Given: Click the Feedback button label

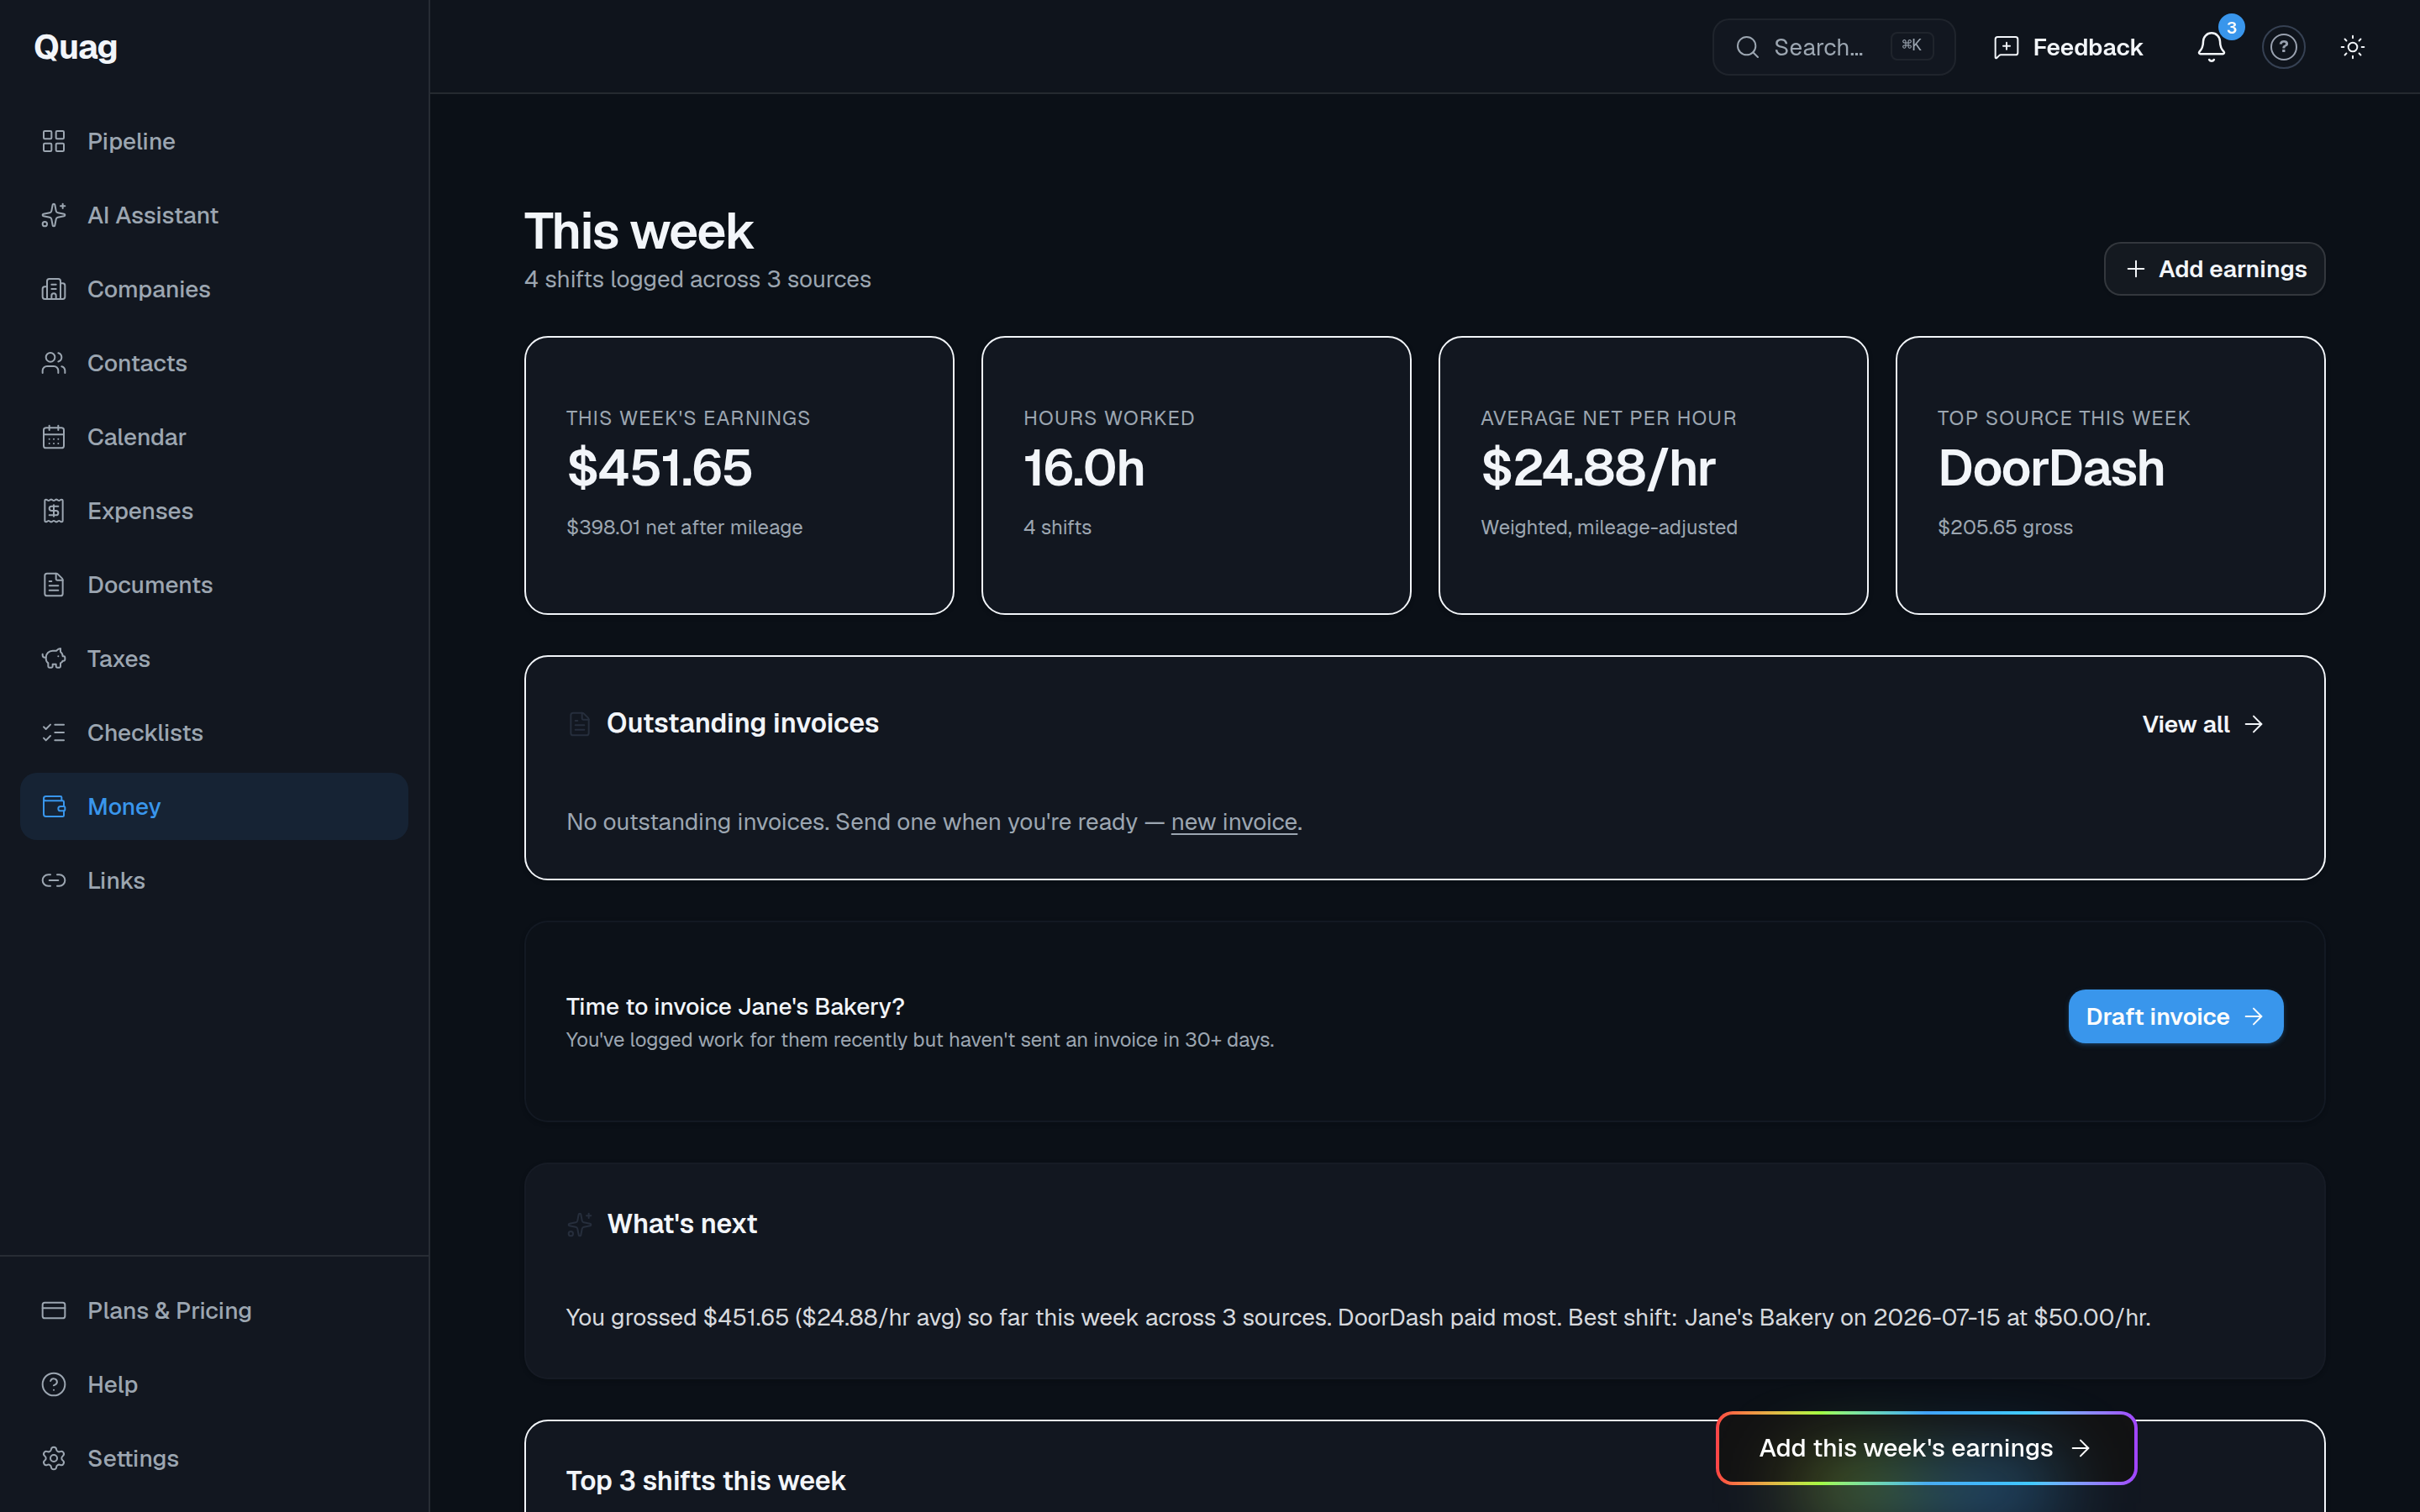Looking at the screenshot, I should click(x=2087, y=47).
